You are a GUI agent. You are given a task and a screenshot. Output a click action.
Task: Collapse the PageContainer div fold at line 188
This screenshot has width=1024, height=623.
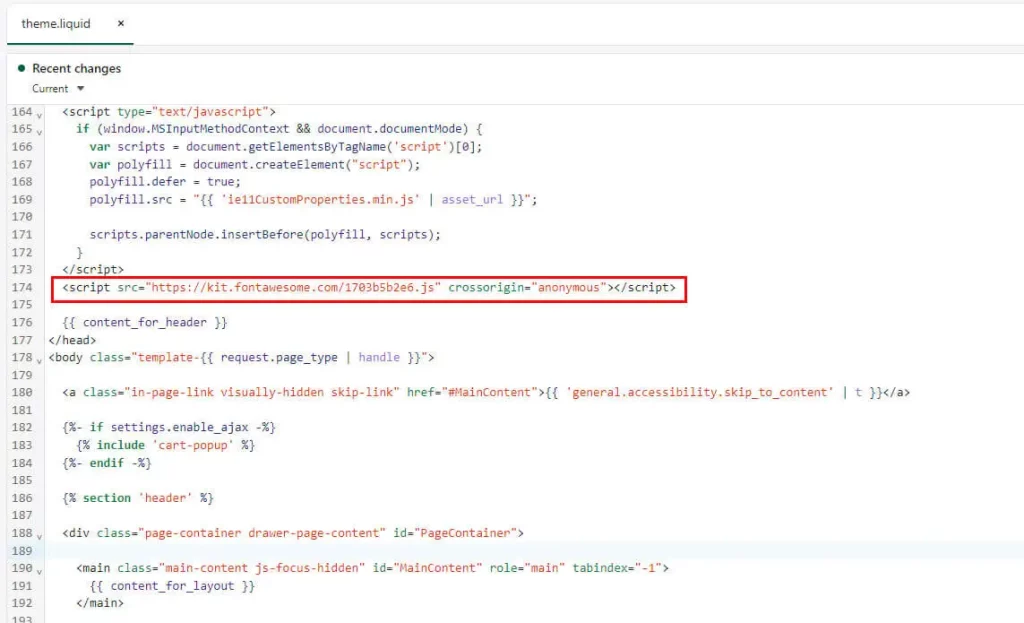[39, 536]
